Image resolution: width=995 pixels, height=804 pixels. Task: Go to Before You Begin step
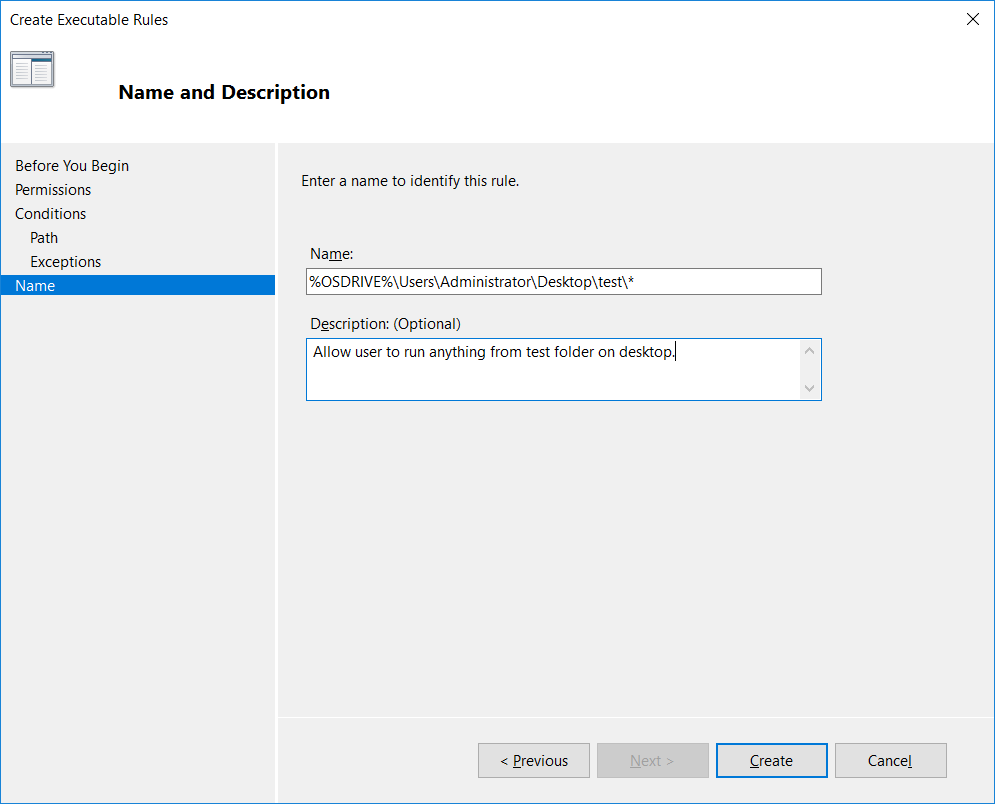(72, 166)
